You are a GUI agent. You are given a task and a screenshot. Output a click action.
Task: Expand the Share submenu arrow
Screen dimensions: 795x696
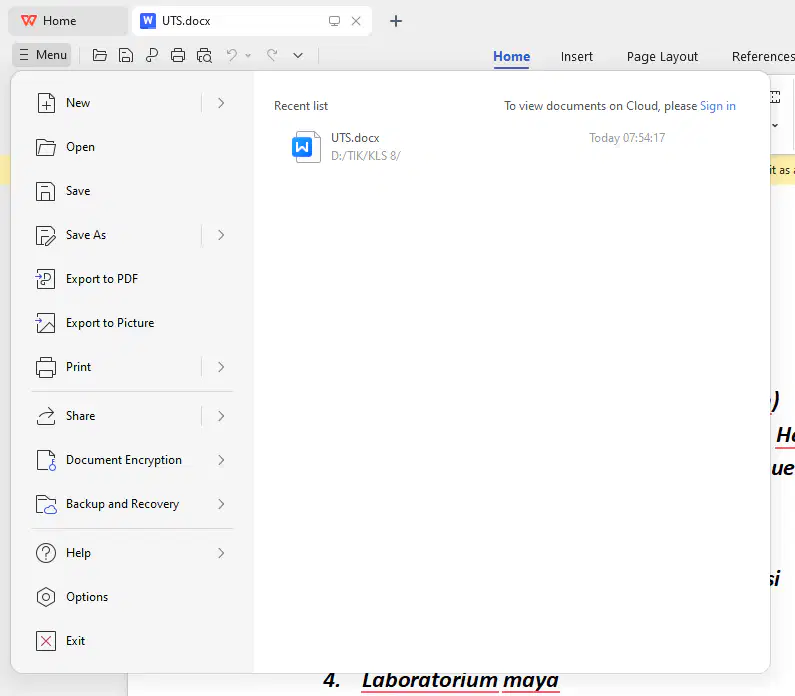[221, 416]
